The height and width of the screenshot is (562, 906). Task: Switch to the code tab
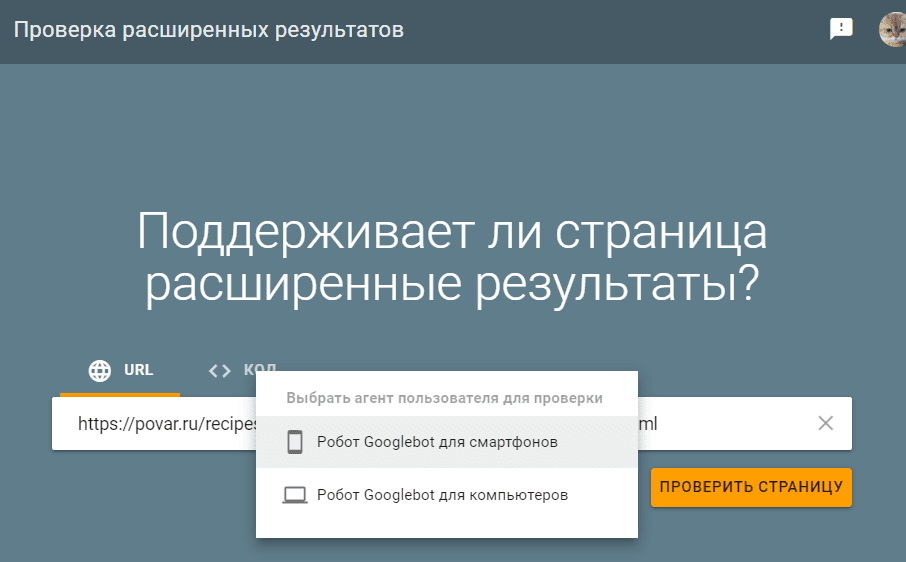(243, 370)
